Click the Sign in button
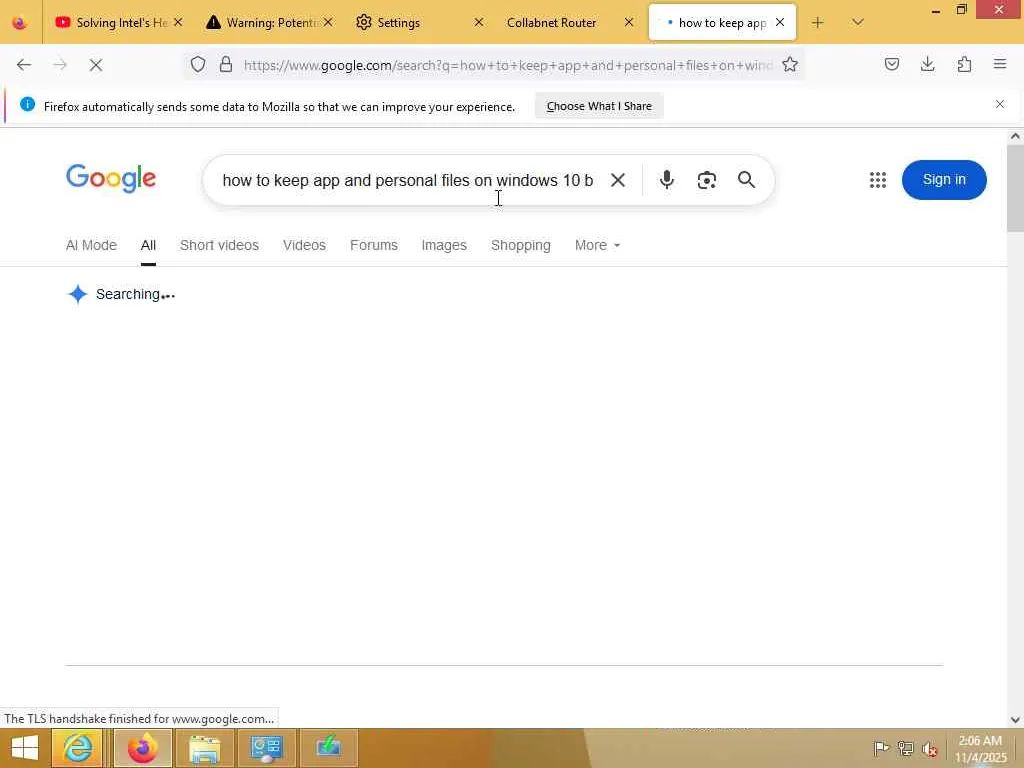 pyautogui.click(x=944, y=180)
